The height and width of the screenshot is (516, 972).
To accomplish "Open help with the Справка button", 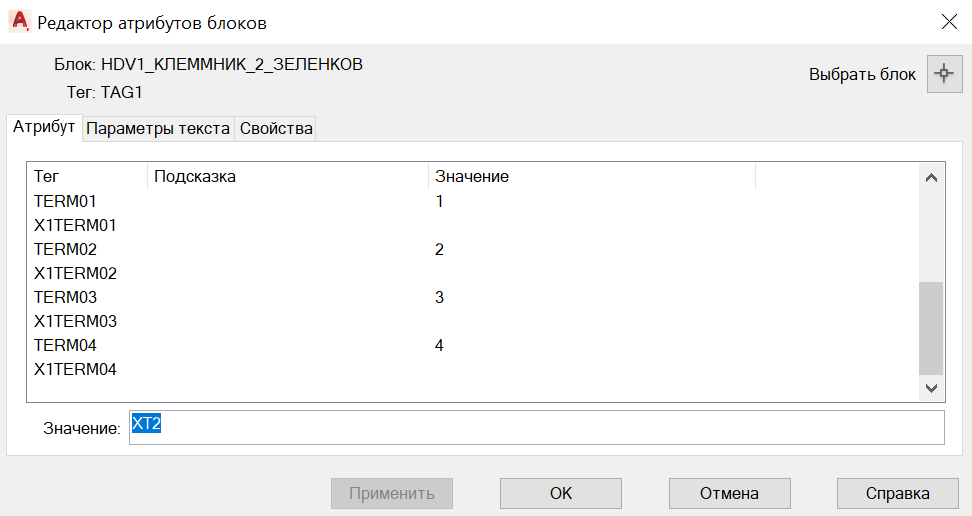I will tap(897, 493).
